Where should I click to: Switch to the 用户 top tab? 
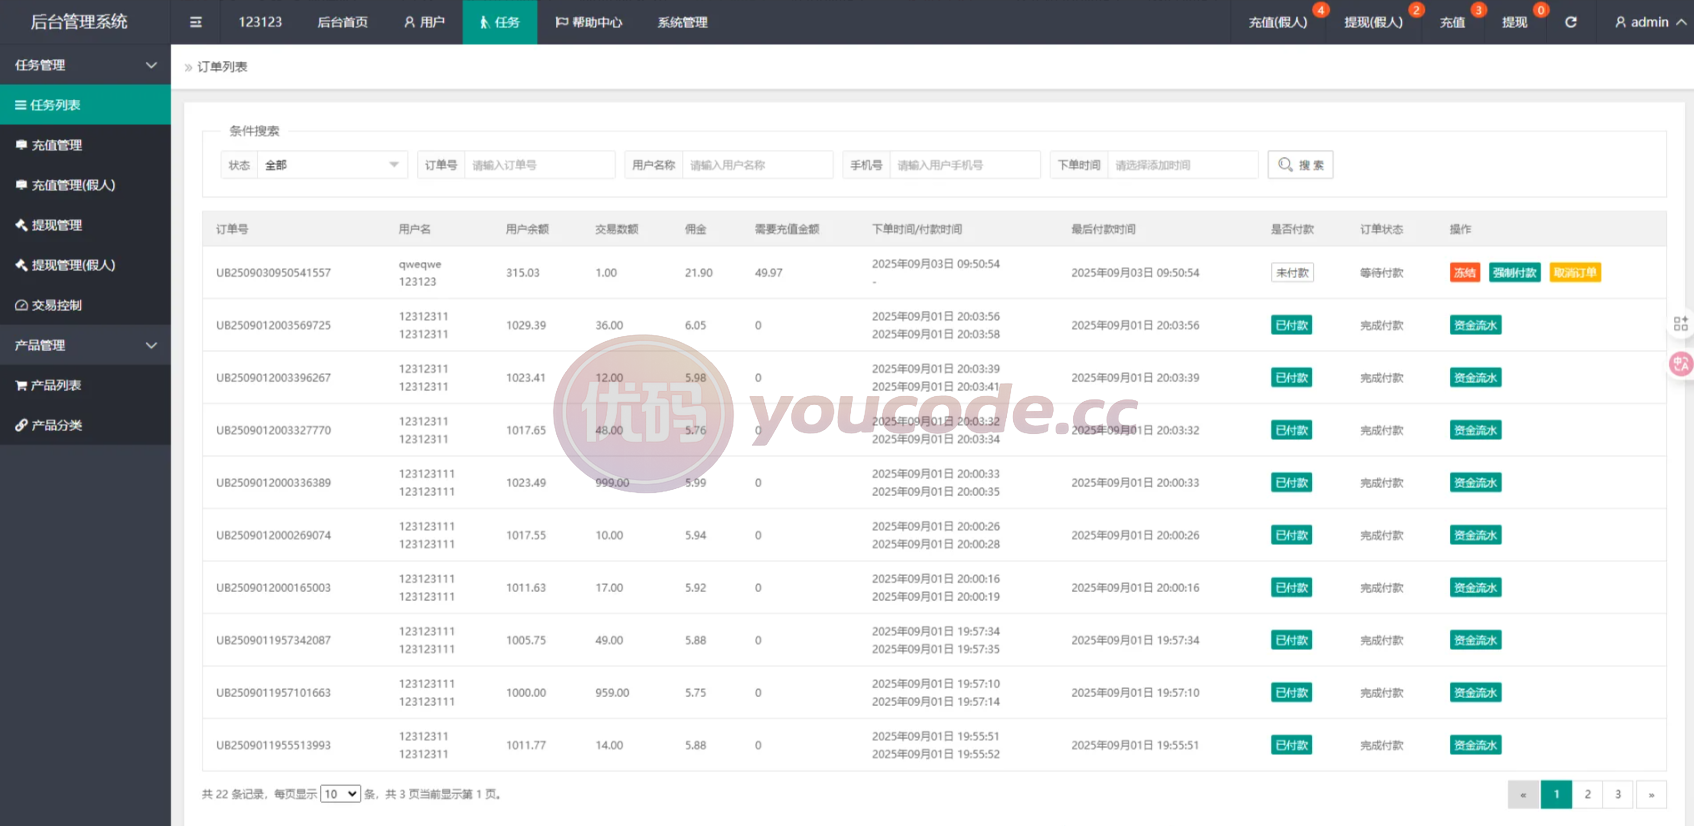pyautogui.click(x=425, y=22)
